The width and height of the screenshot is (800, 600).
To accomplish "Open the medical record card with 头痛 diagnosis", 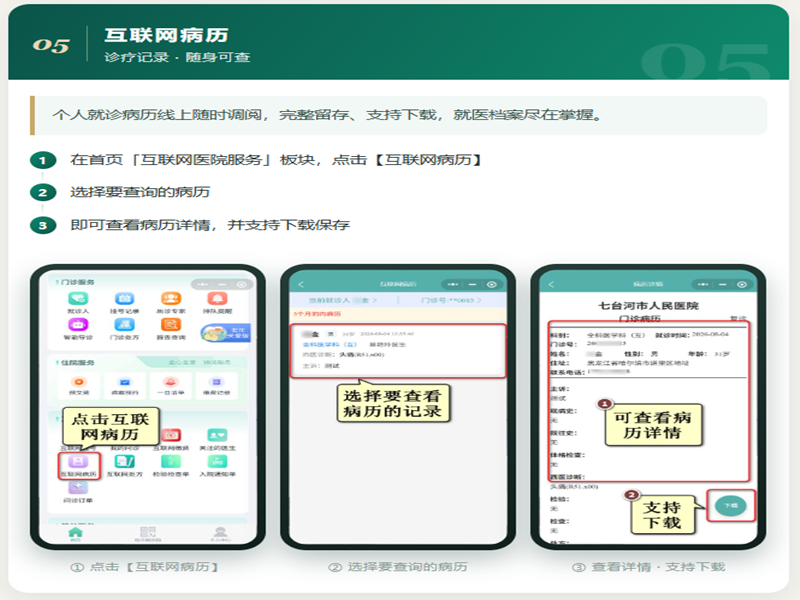I will 398,351.
